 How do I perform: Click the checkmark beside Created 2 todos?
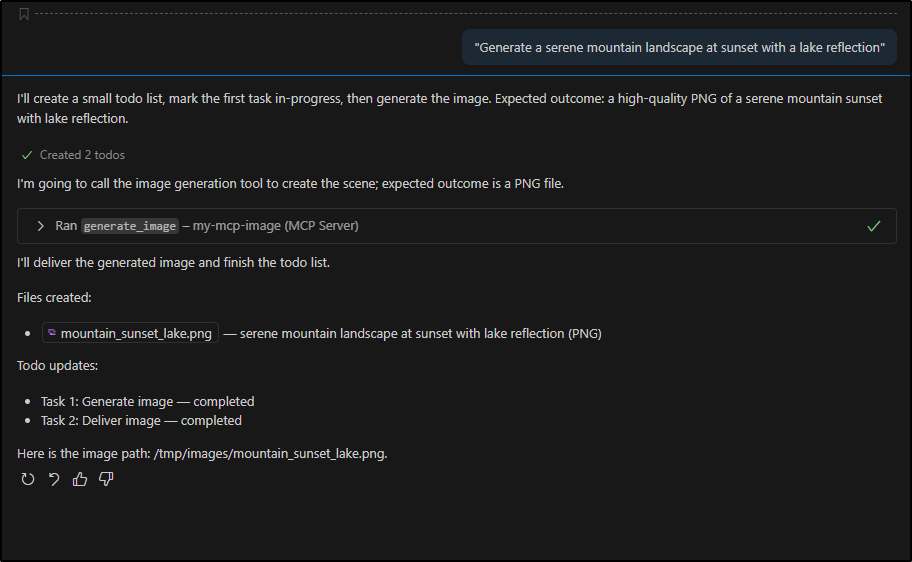(x=27, y=155)
